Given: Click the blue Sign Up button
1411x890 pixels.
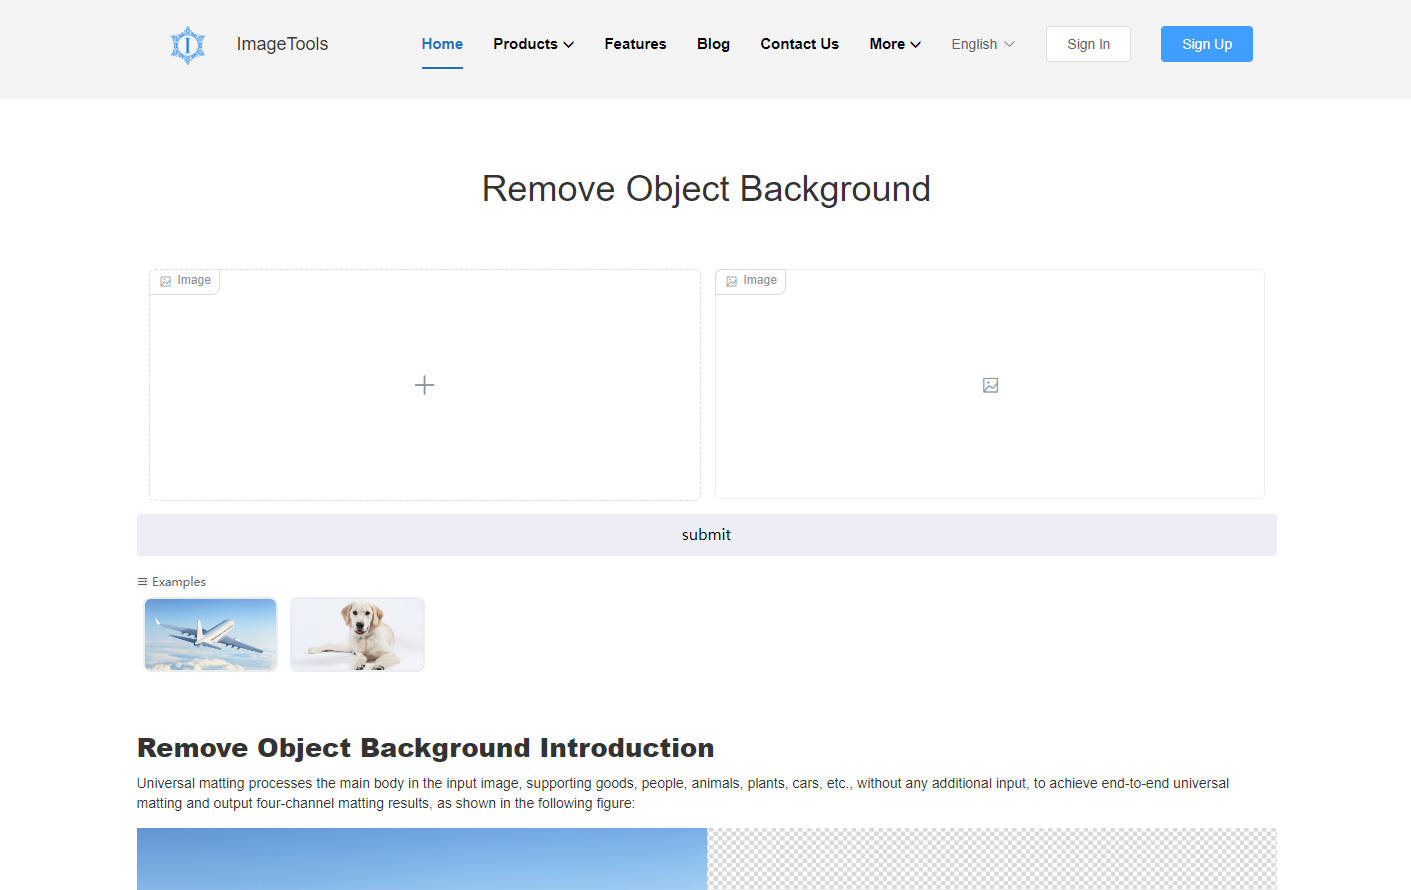Looking at the screenshot, I should click(x=1206, y=44).
